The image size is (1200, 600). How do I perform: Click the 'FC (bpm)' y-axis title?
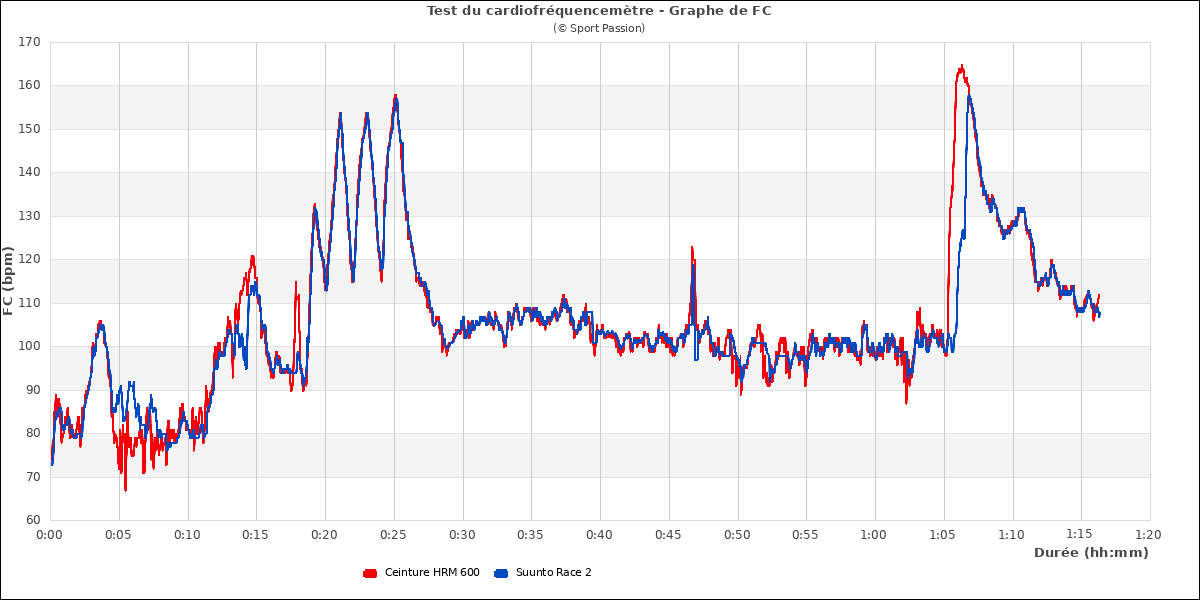pos(9,281)
